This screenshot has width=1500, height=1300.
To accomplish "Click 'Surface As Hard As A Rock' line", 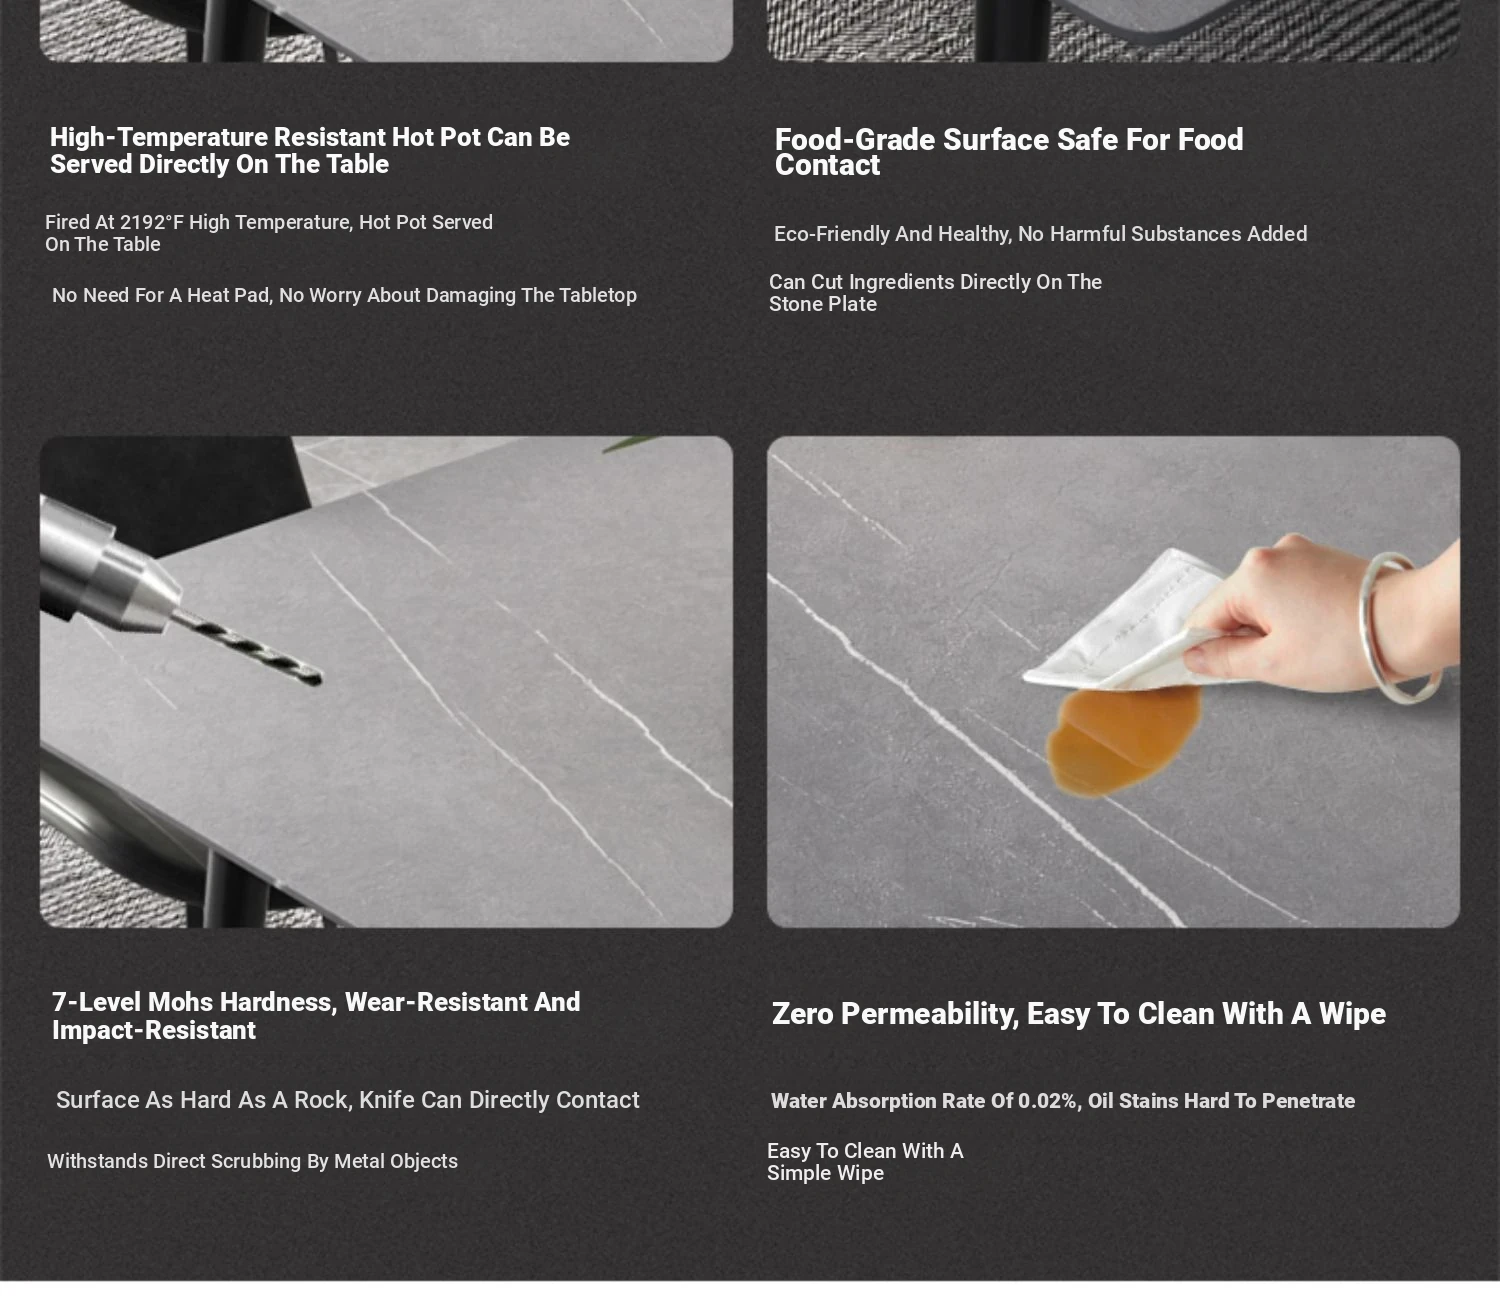I will pyautogui.click(x=348, y=1100).
